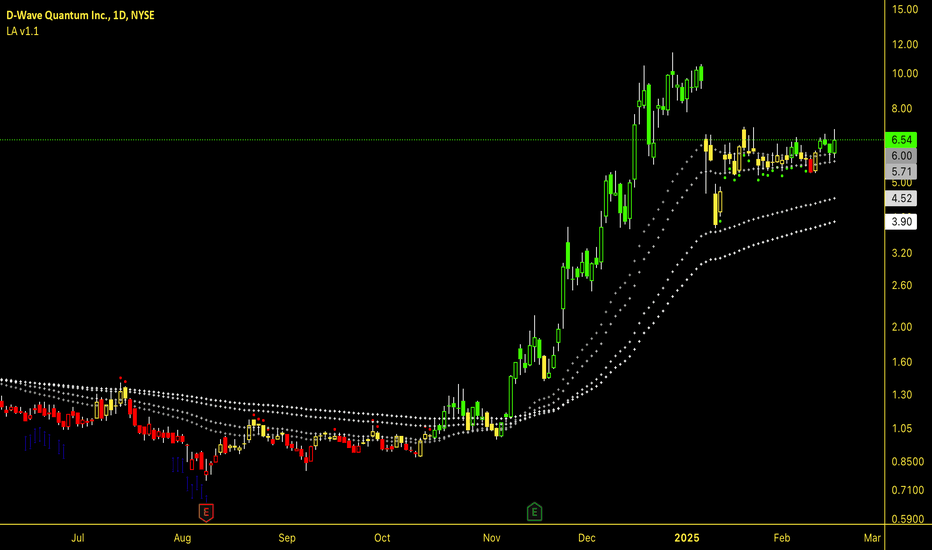The height and width of the screenshot is (550, 932).
Task: Click the 10.00 price axis value
Action: point(905,74)
